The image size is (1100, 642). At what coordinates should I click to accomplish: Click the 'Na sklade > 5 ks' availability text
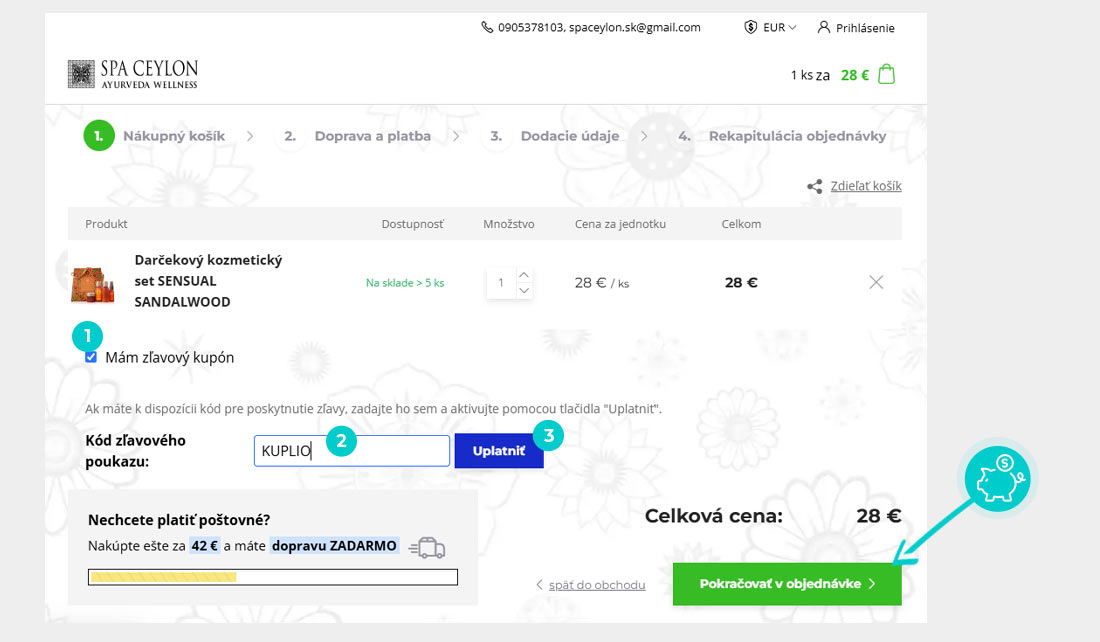405,283
